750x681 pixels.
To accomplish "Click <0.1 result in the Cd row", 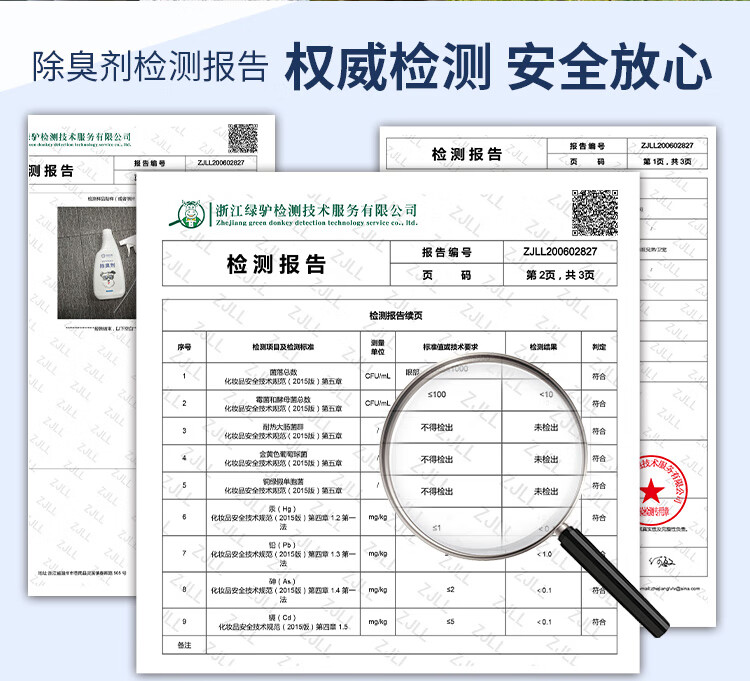I will tap(544, 622).
